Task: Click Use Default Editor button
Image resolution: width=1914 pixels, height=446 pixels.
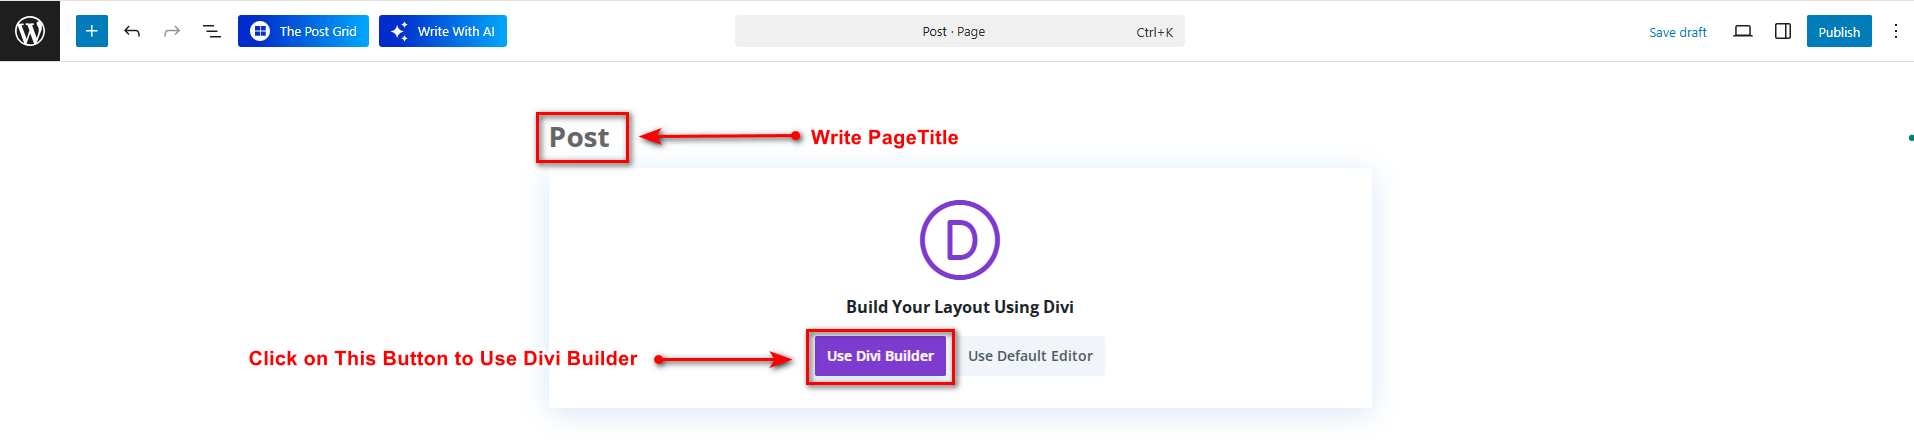Action: click(x=1030, y=356)
